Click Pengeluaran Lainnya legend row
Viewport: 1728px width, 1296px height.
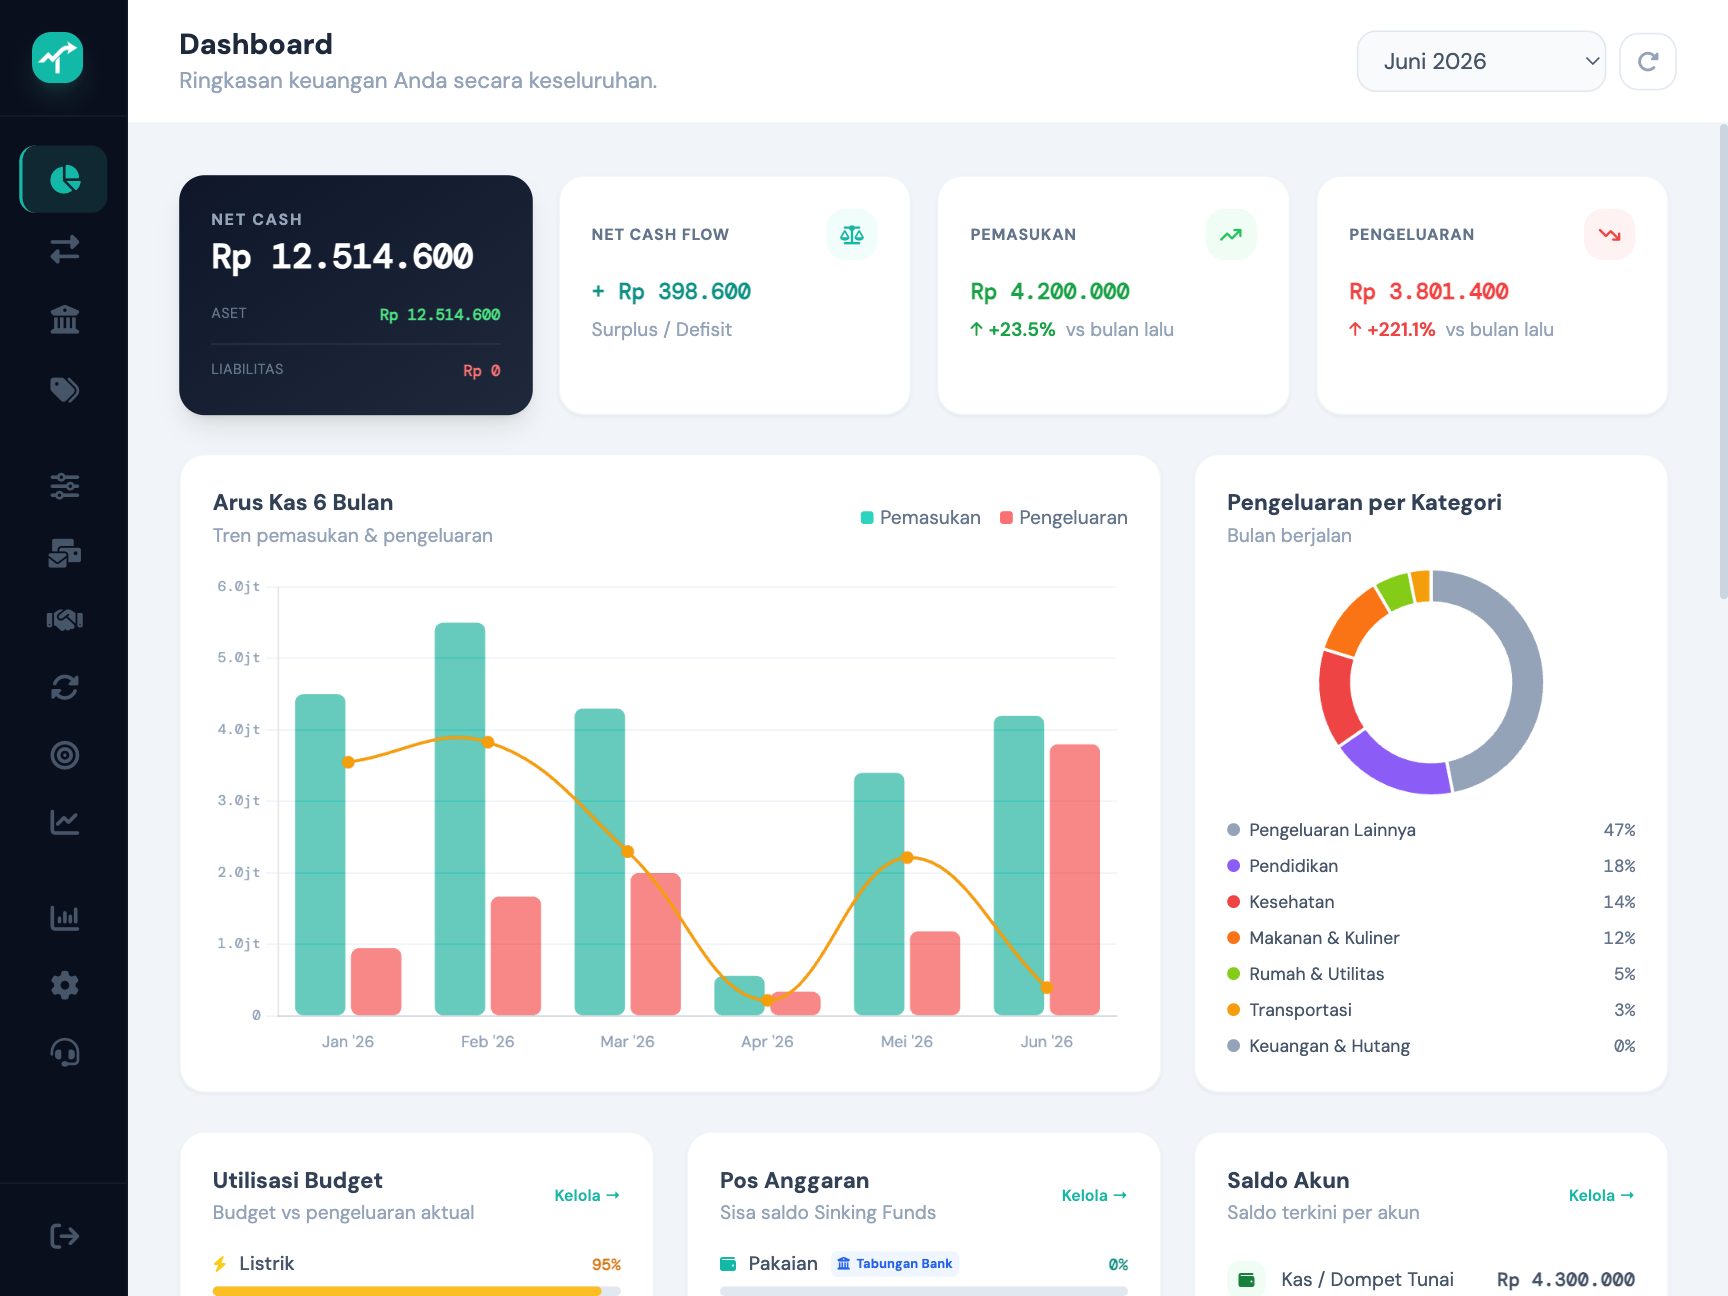1431,830
